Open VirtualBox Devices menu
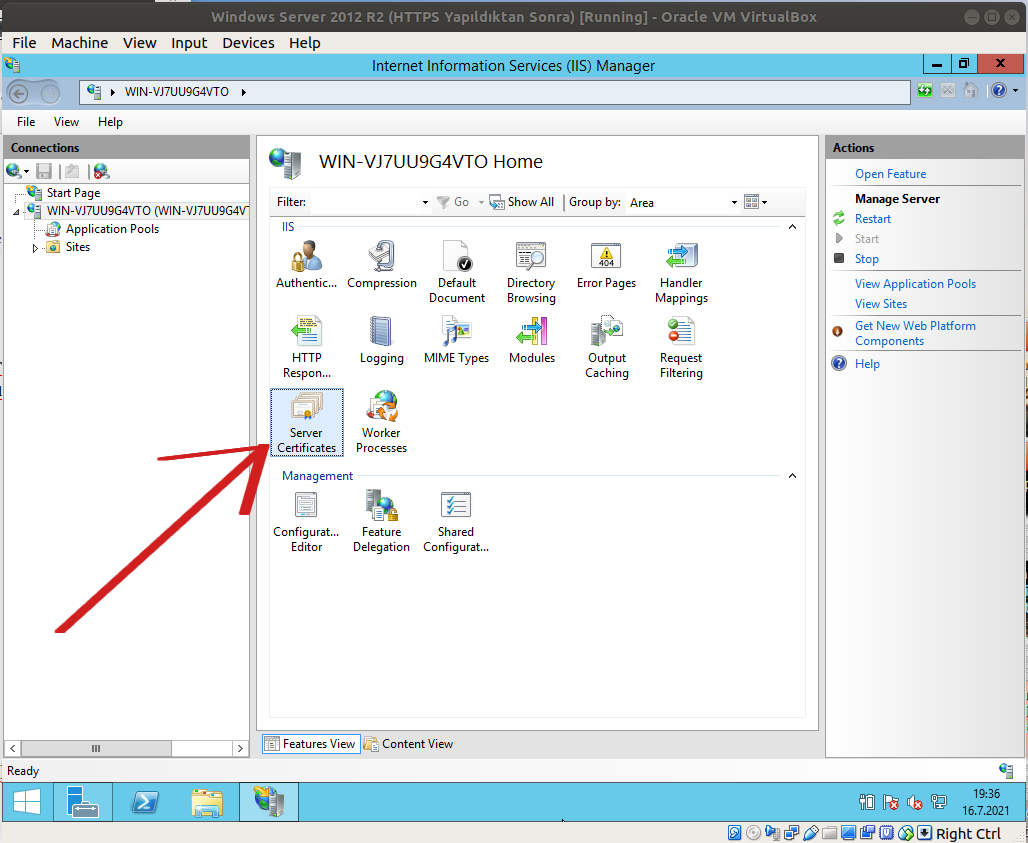This screenshot has width=1028, height=843. 248,43
